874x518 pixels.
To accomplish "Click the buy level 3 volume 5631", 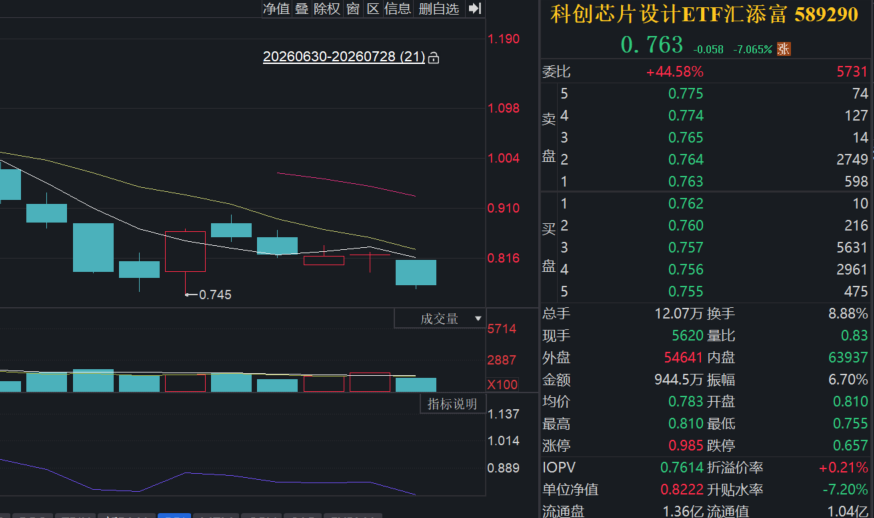I will pyautogui.click(x=852, y=248).
